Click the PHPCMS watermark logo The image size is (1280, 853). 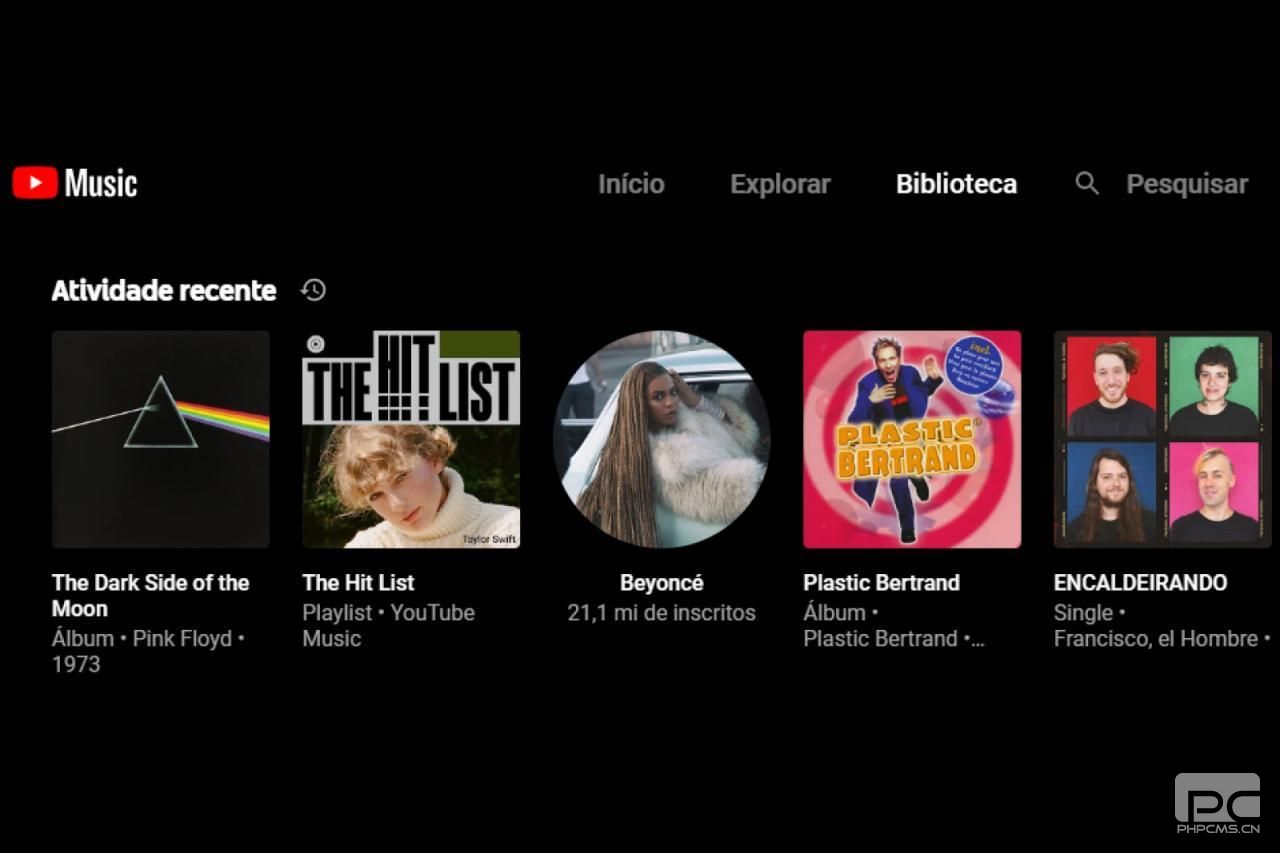pos(1217,803)
